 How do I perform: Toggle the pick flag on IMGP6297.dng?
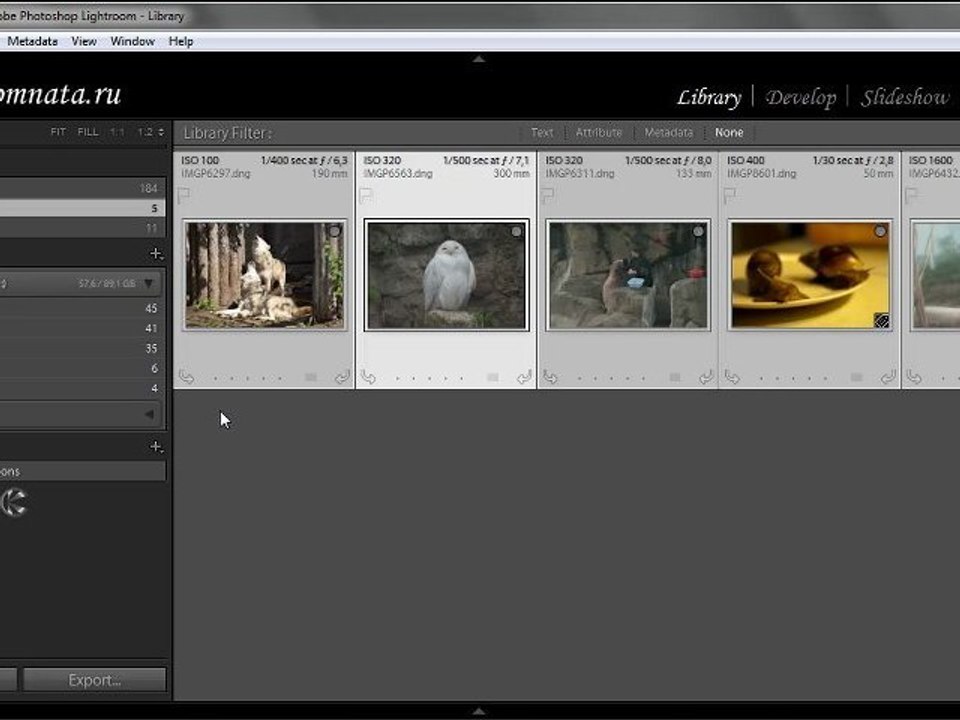(x=184, y=196)
